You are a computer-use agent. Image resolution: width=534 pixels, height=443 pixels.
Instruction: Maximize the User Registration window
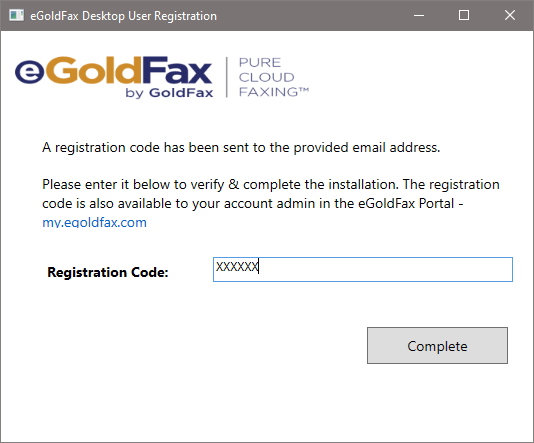pos(464,15)
